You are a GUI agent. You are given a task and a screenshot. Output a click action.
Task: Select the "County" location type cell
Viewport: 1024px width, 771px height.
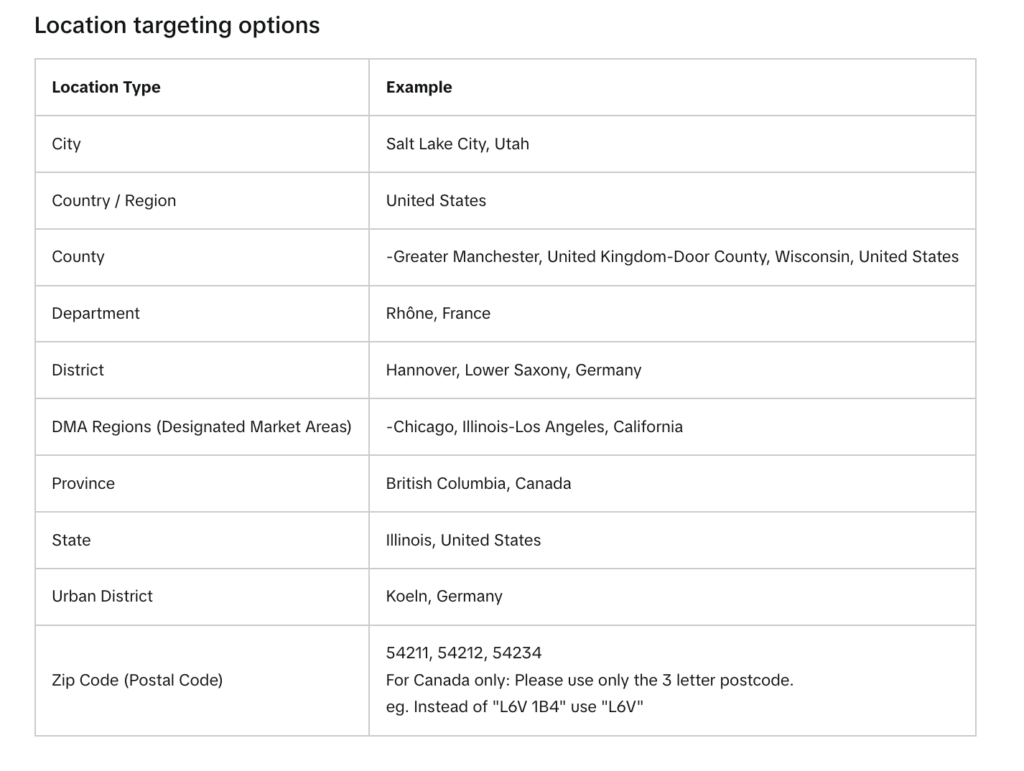[78, 257]
